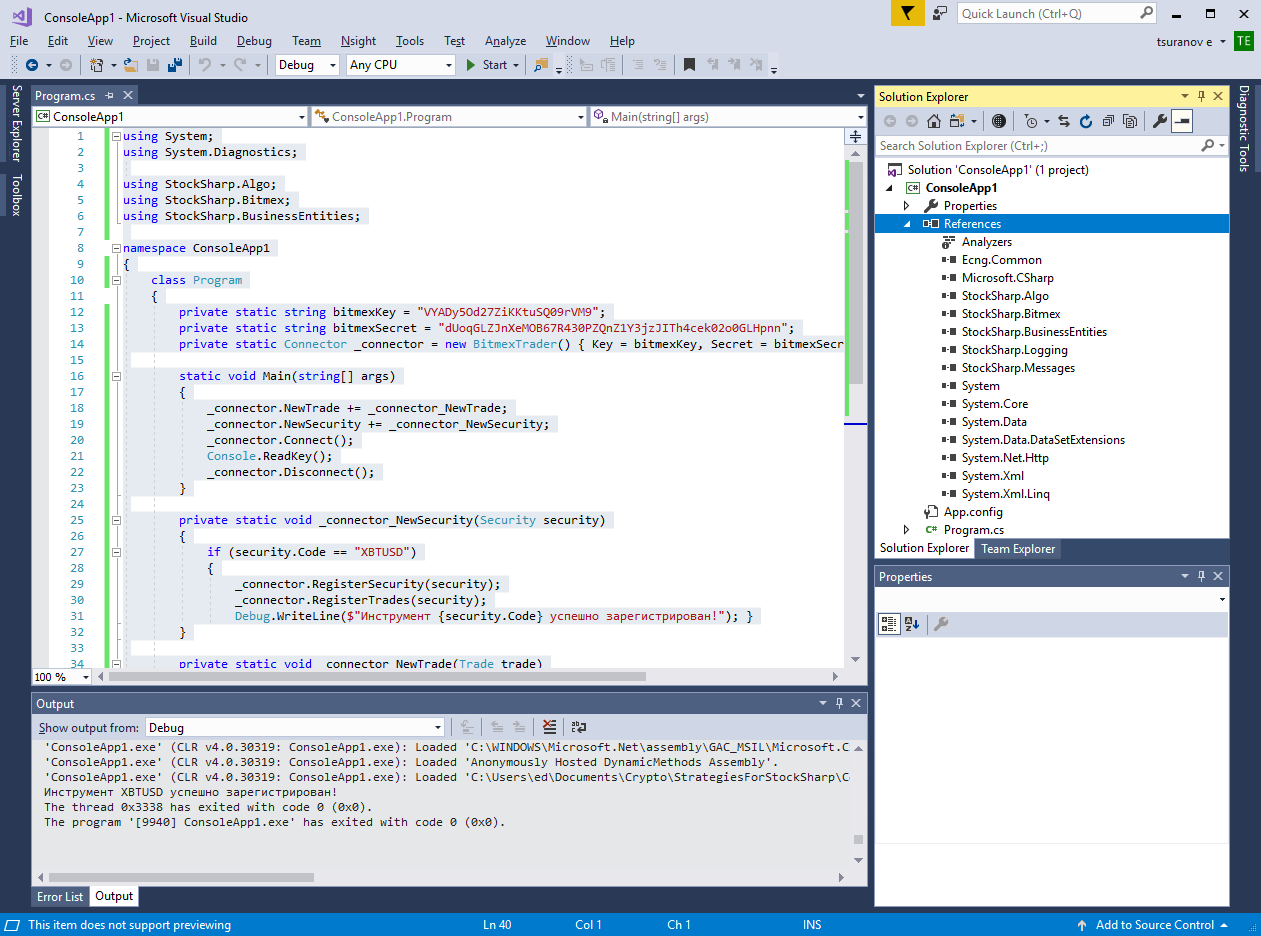The image size is (1261, 936).
Task: Open the Analyze menu
Action: 505,41
